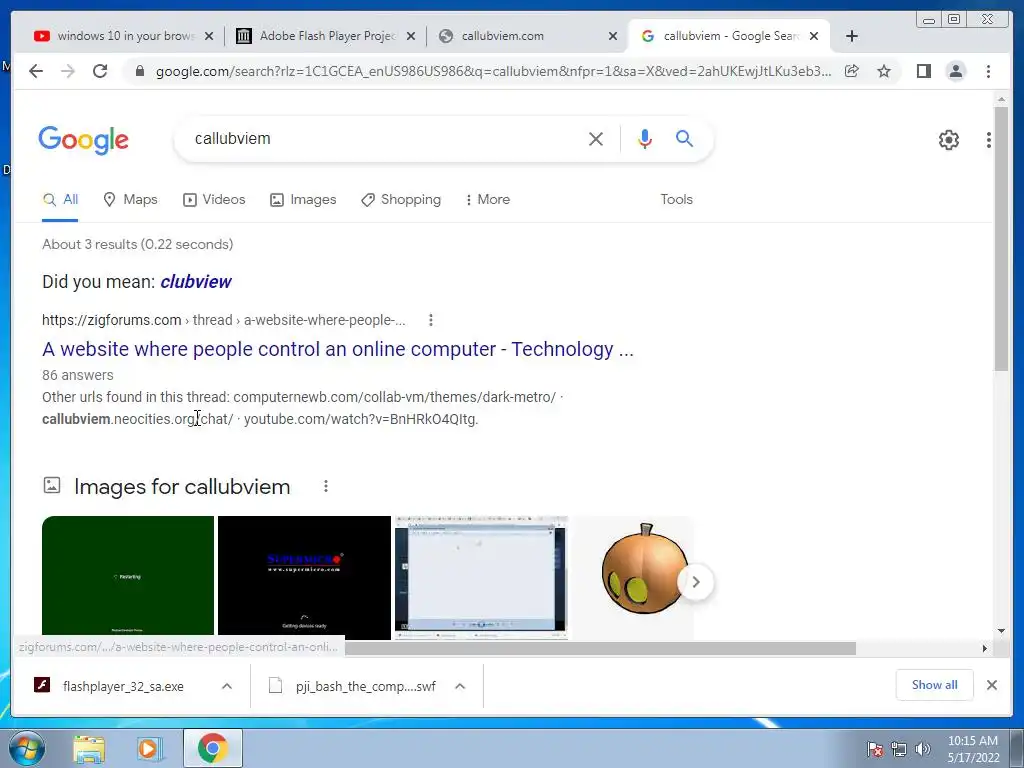Image resolution: width=1024 pixels, height=768 pixels.
Task: Clear the search box text
Action: (596, 138)
